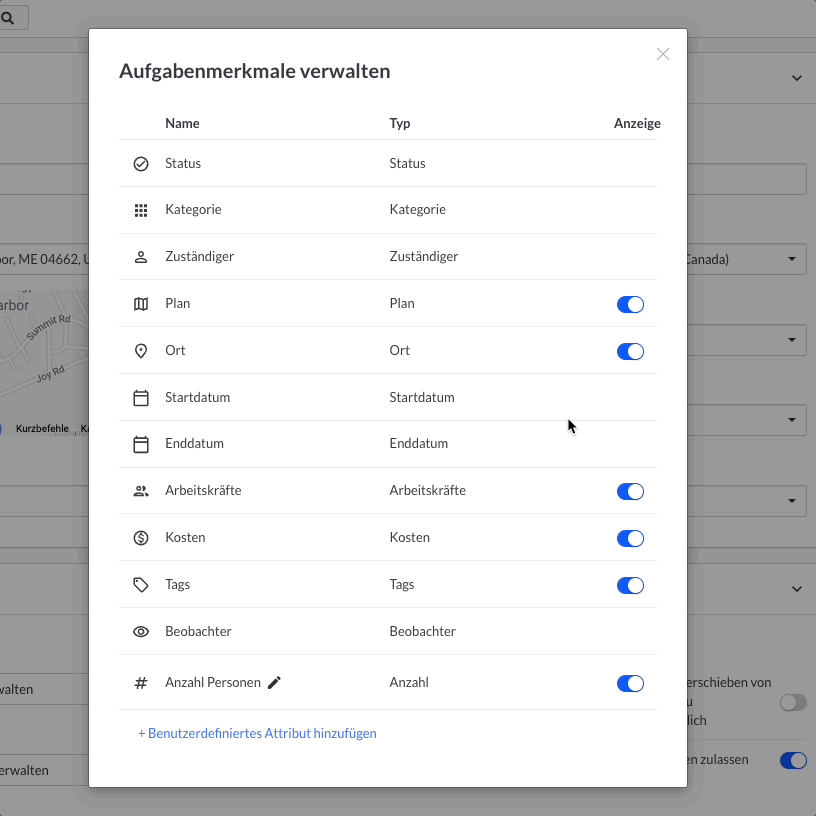Viewport: 816px width, 816px height.
Task: Click the Beobachter eye icon
Action: (x=141, y=632)
